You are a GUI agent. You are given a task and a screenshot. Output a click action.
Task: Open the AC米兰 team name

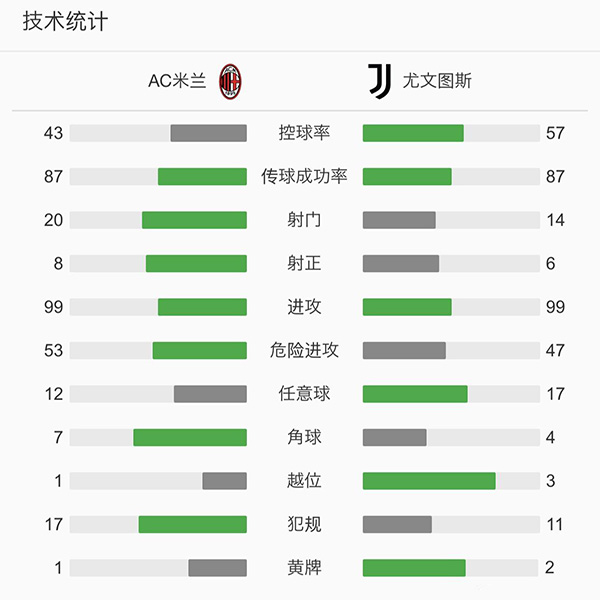pos(177,81)
